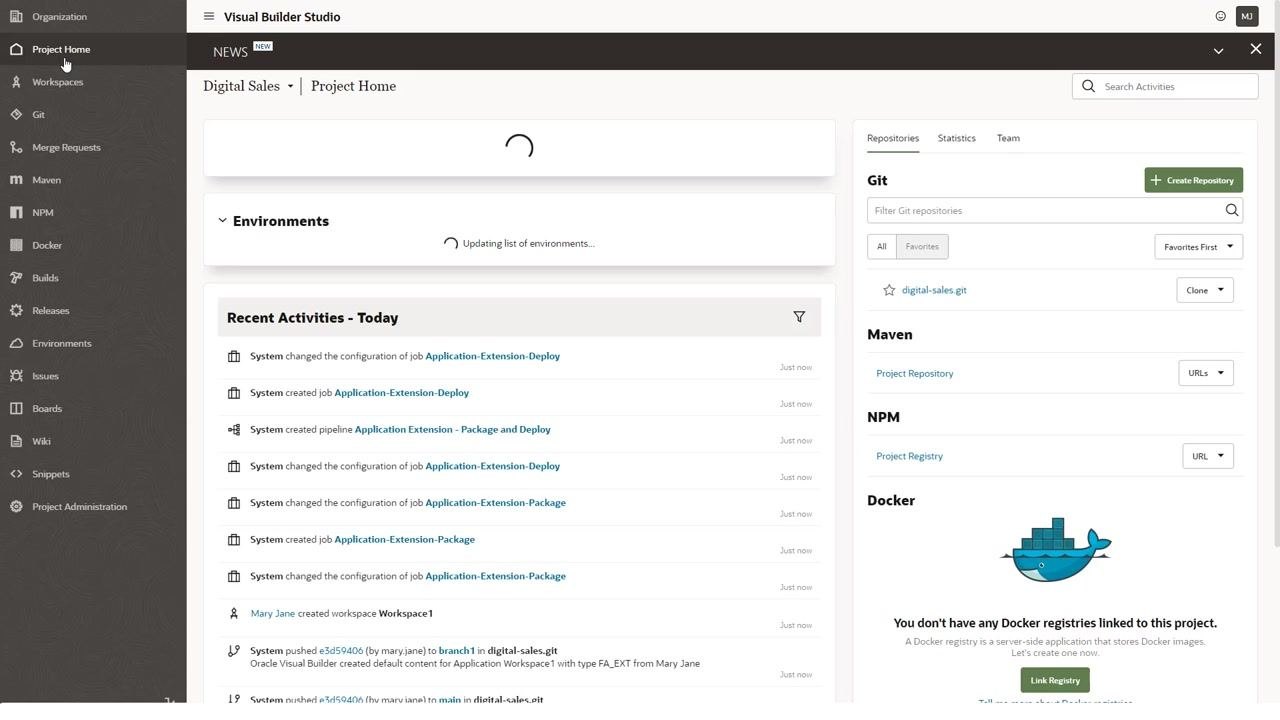The image size is (1280, 720).
Task: Open the NPM URL dropdown
Action: point(1208,456)
